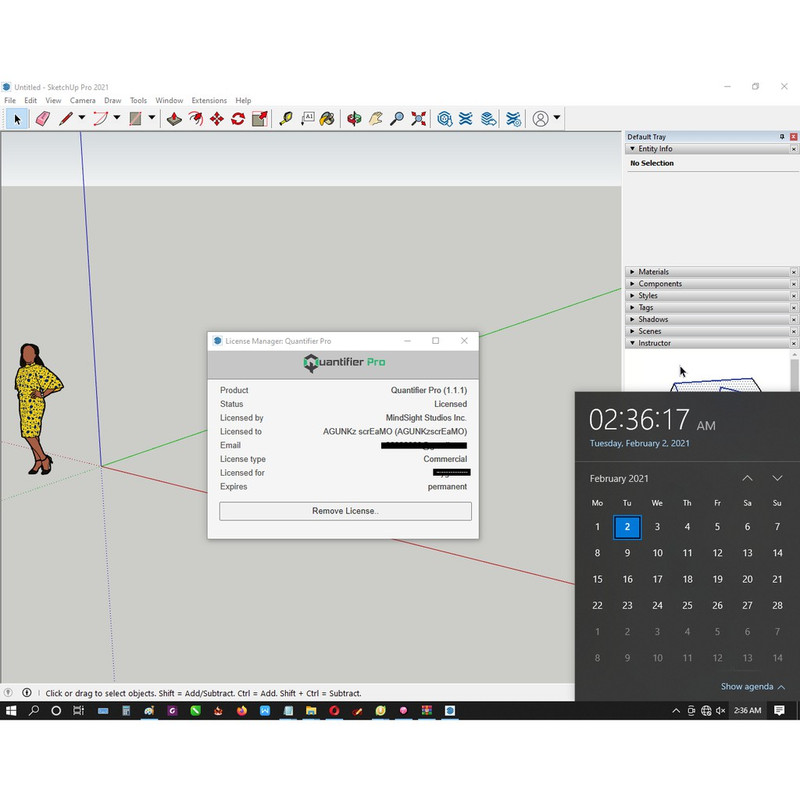This screenshot has width=800, height=800.
Task: Select the Rectangle shape tool
Action: point(135,119)
